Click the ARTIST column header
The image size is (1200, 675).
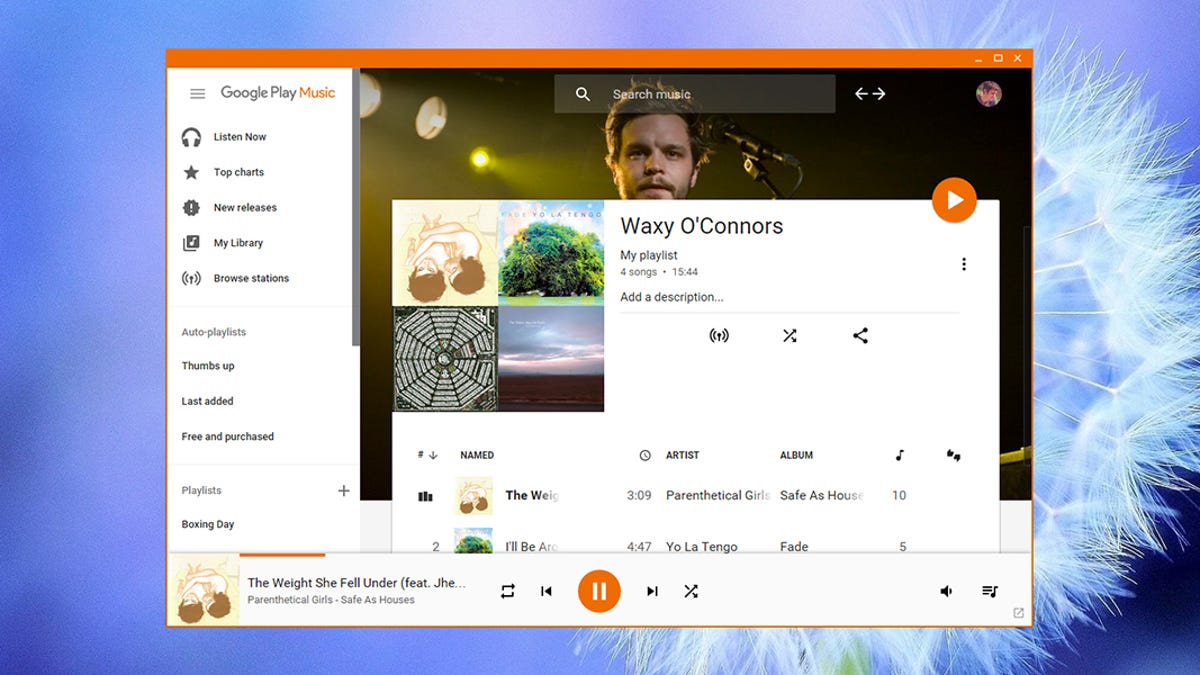coord(683,455)
